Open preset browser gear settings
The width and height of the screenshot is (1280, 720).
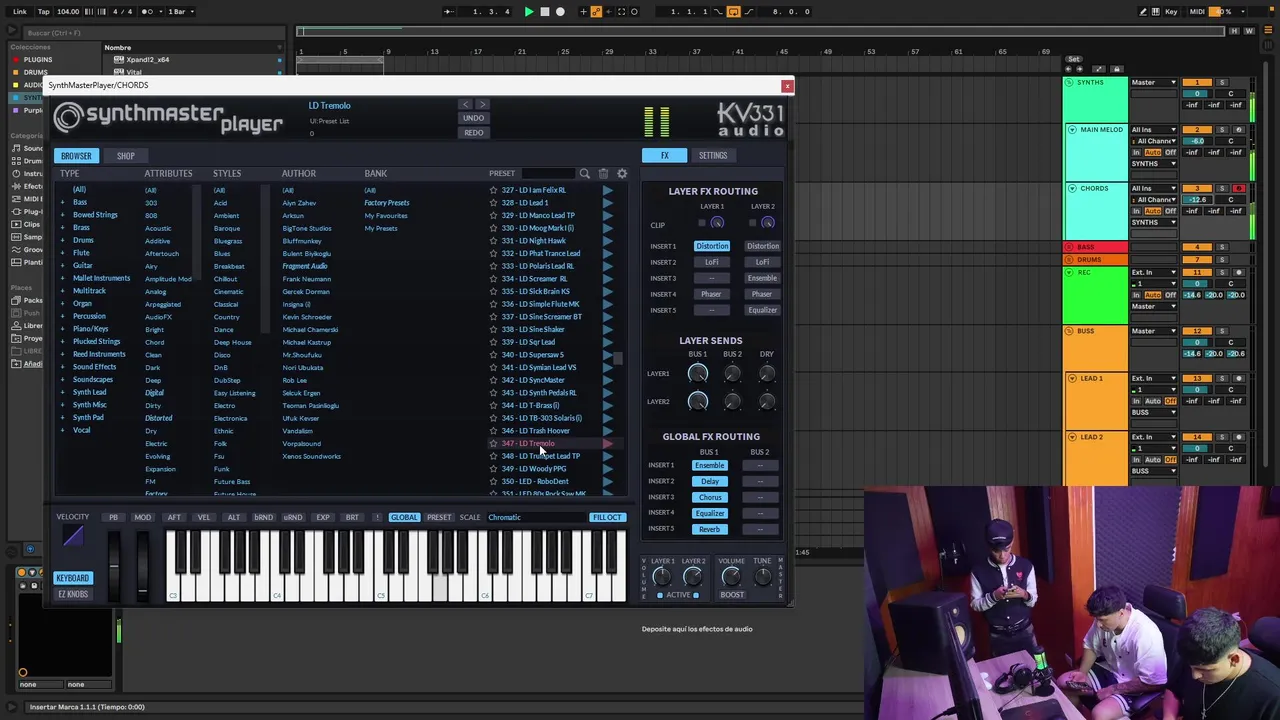622,174
